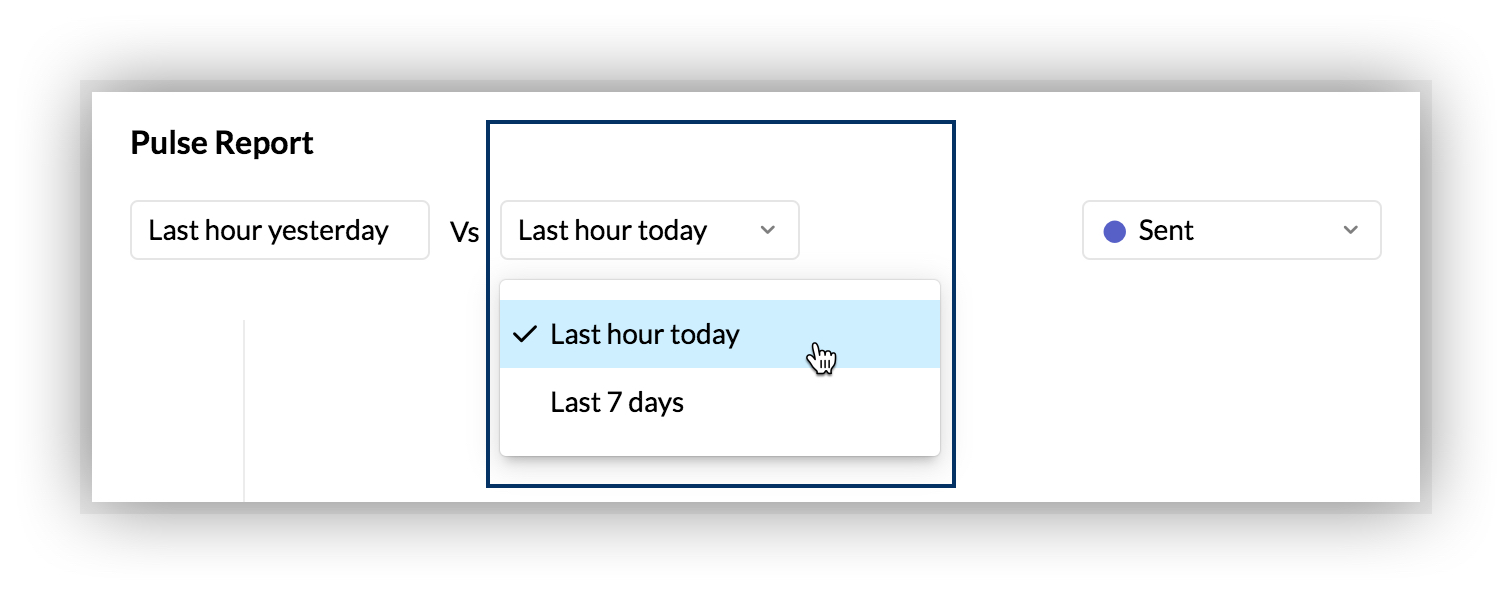Open the Sent metric selector box
The image size is (1512, 594).
click(x=1231, y=230)
